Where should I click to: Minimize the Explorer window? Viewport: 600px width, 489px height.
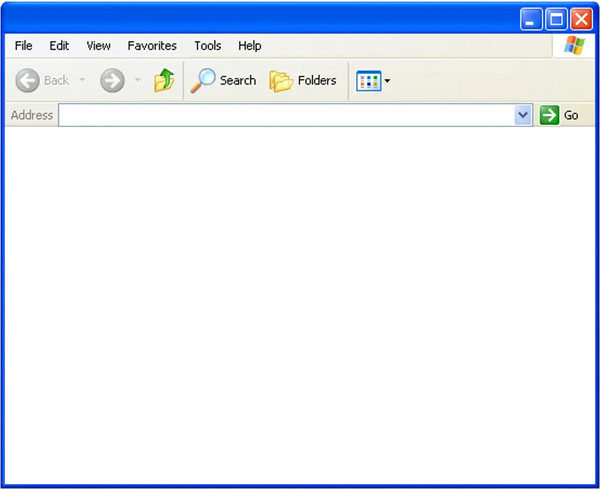(x=531, y=19)
